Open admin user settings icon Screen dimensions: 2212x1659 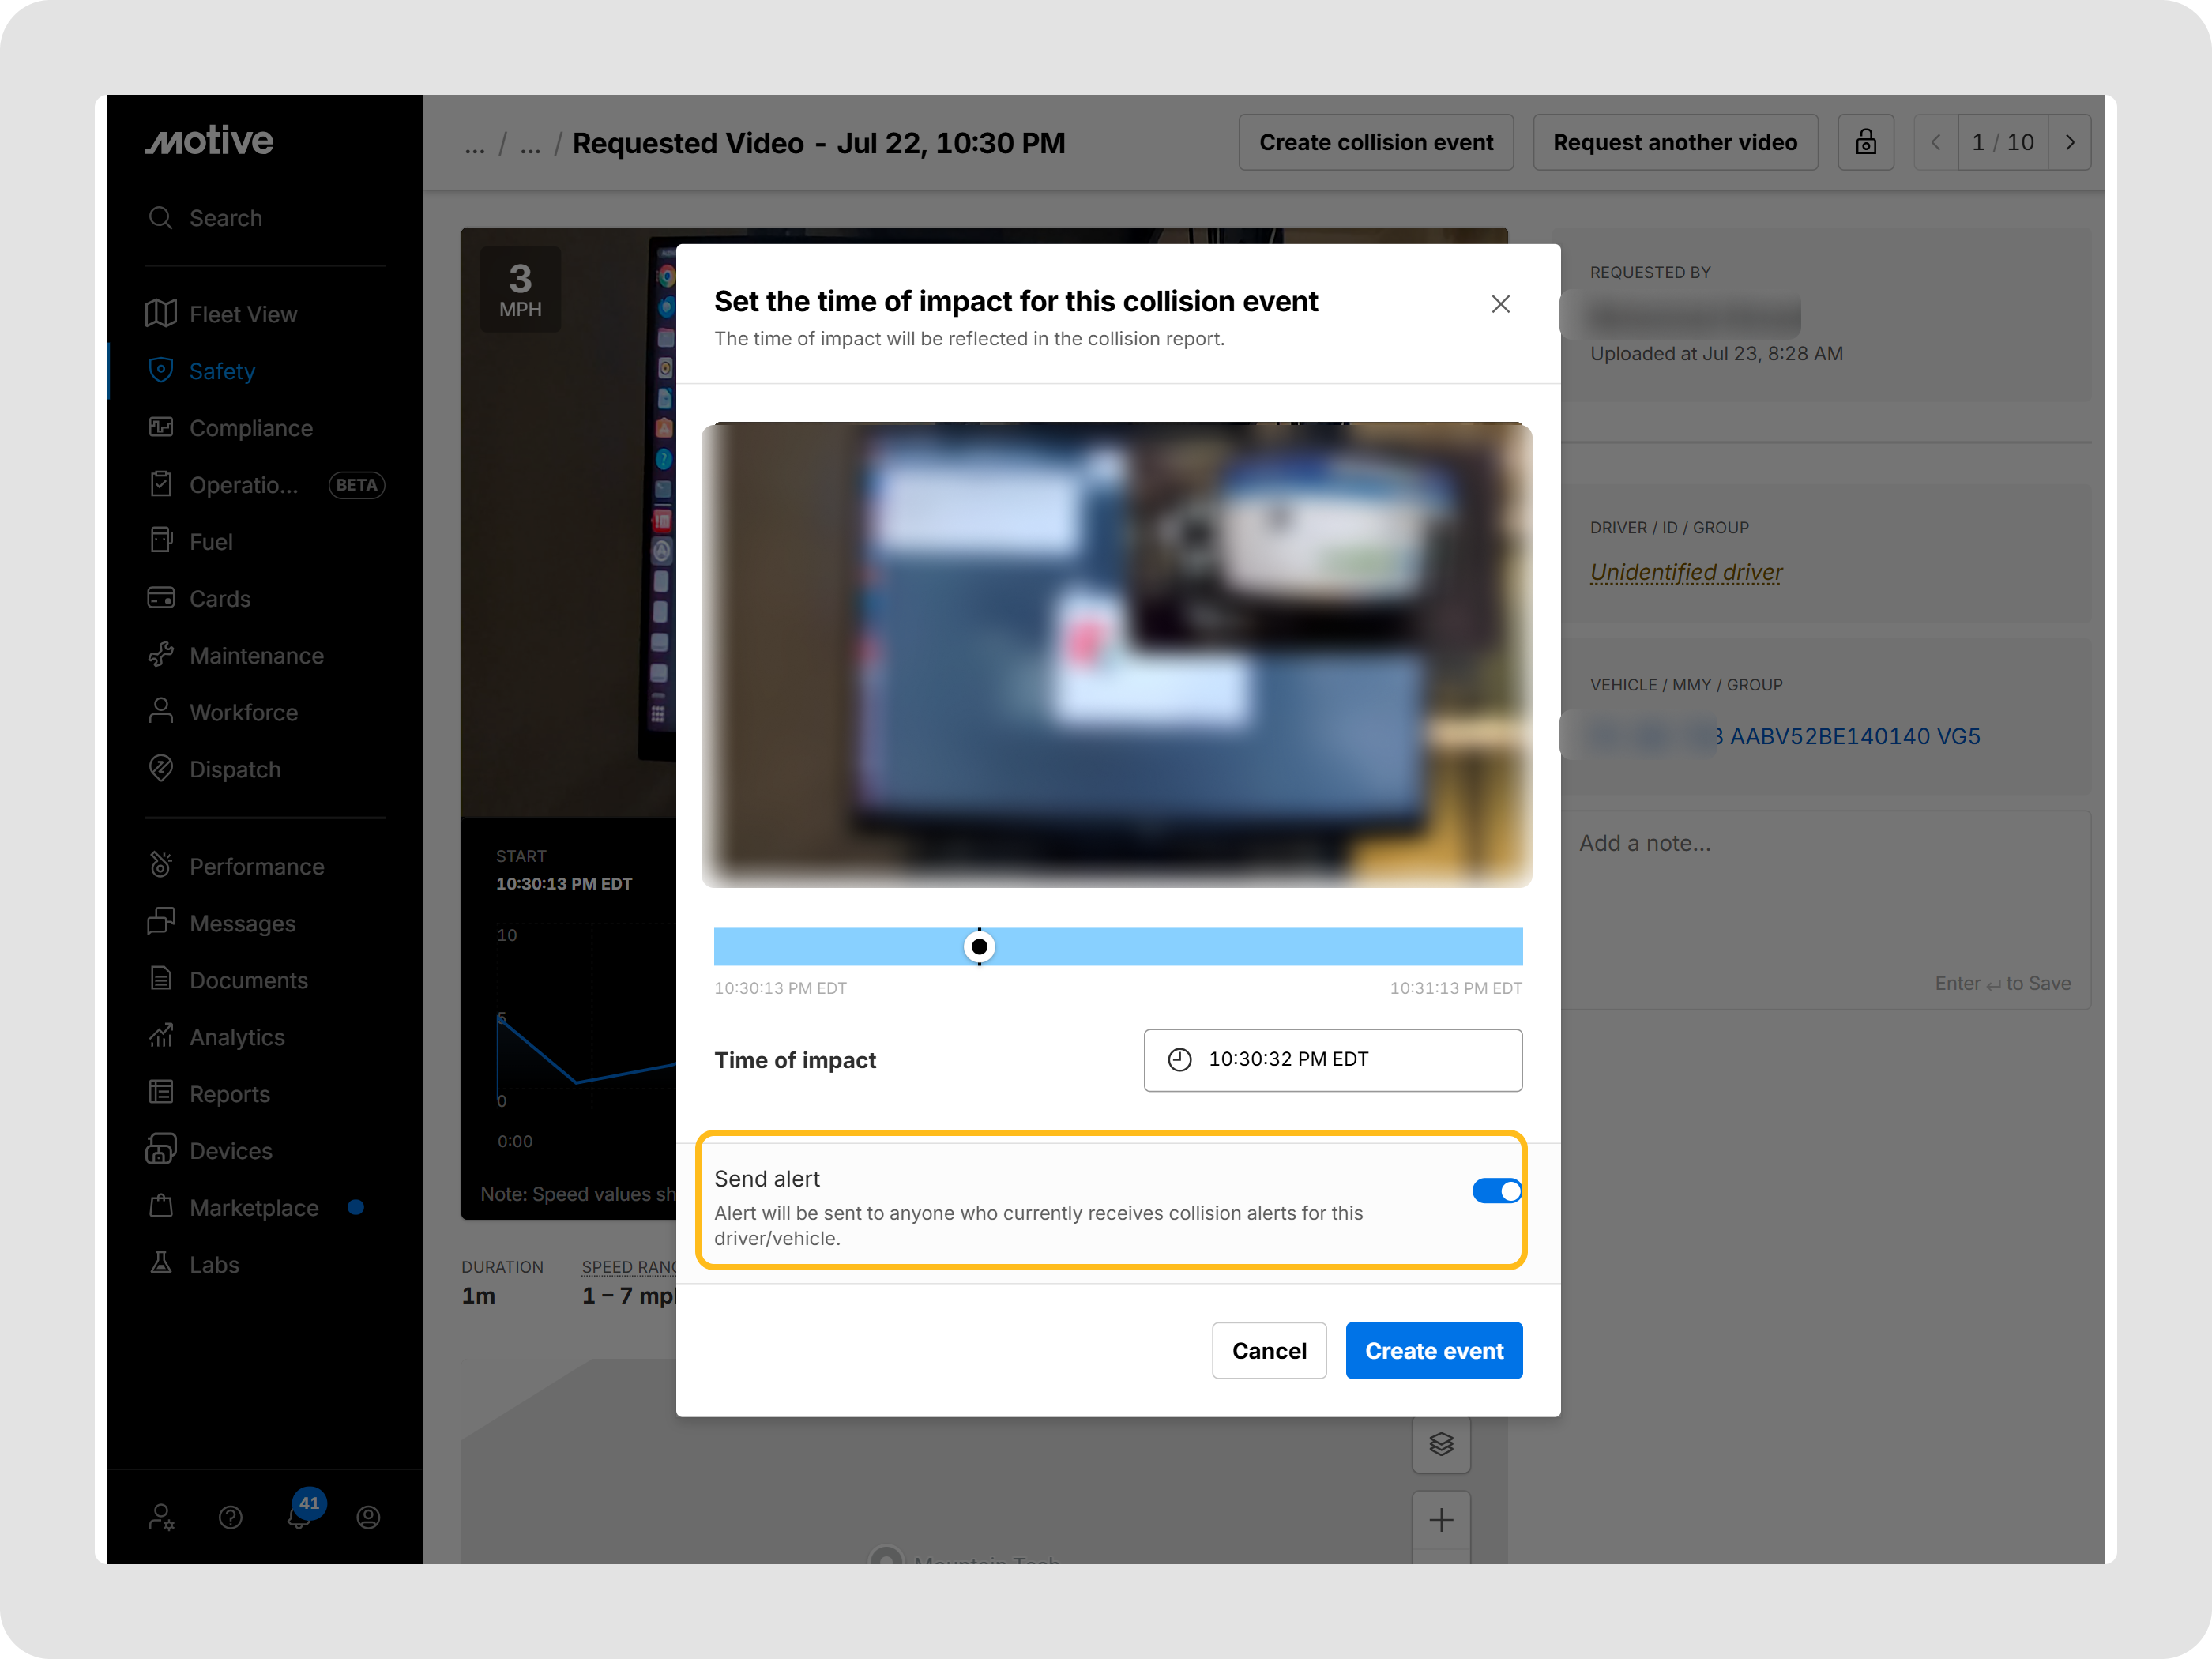(x=161, y=1517)
